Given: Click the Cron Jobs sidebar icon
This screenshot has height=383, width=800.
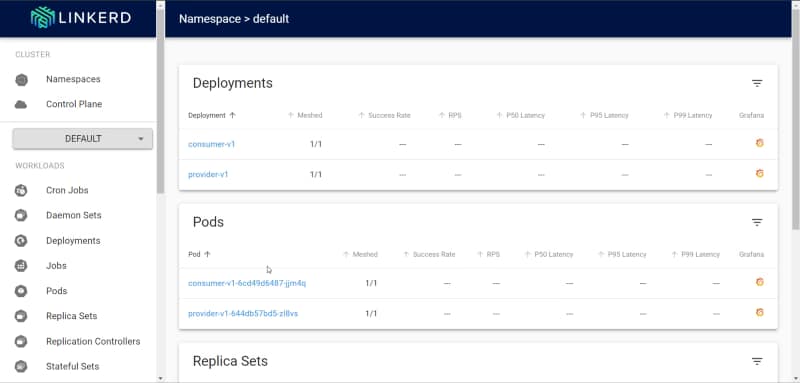Looking at the screenshot, I should click(21, 190).
